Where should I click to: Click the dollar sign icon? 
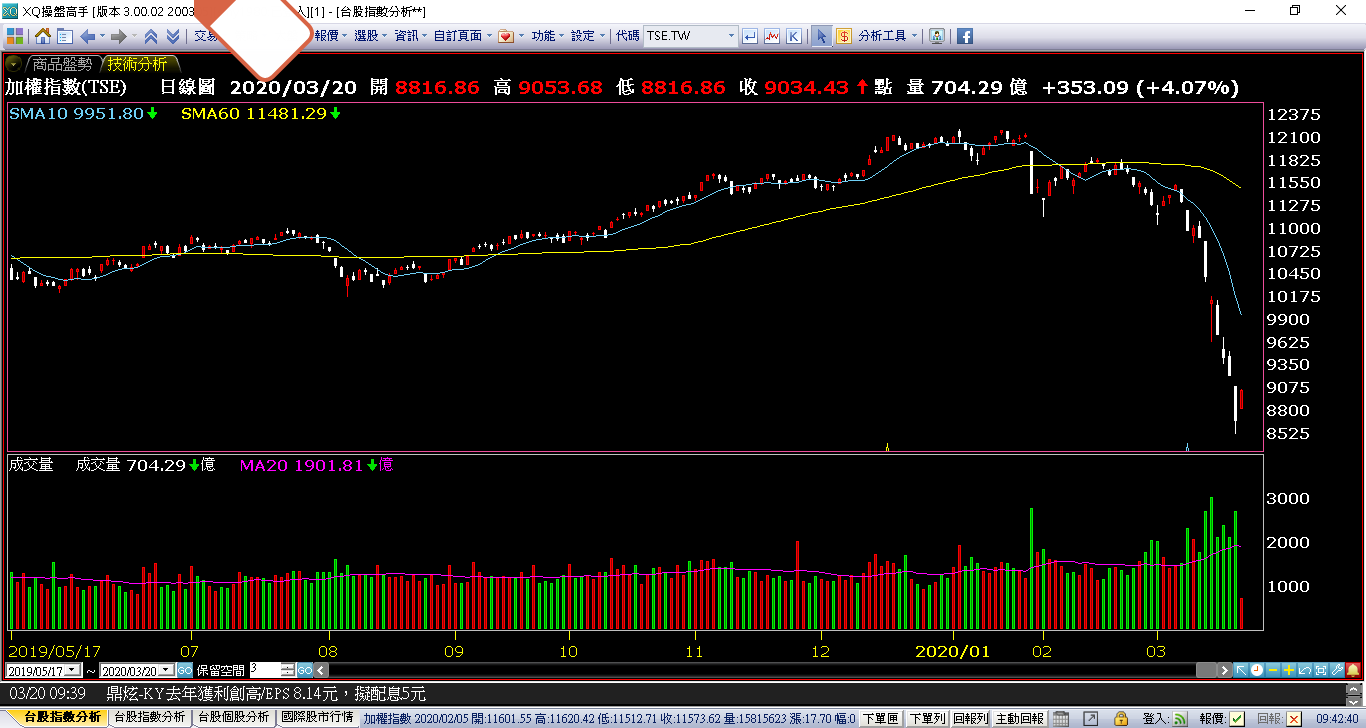coord(843,36)
